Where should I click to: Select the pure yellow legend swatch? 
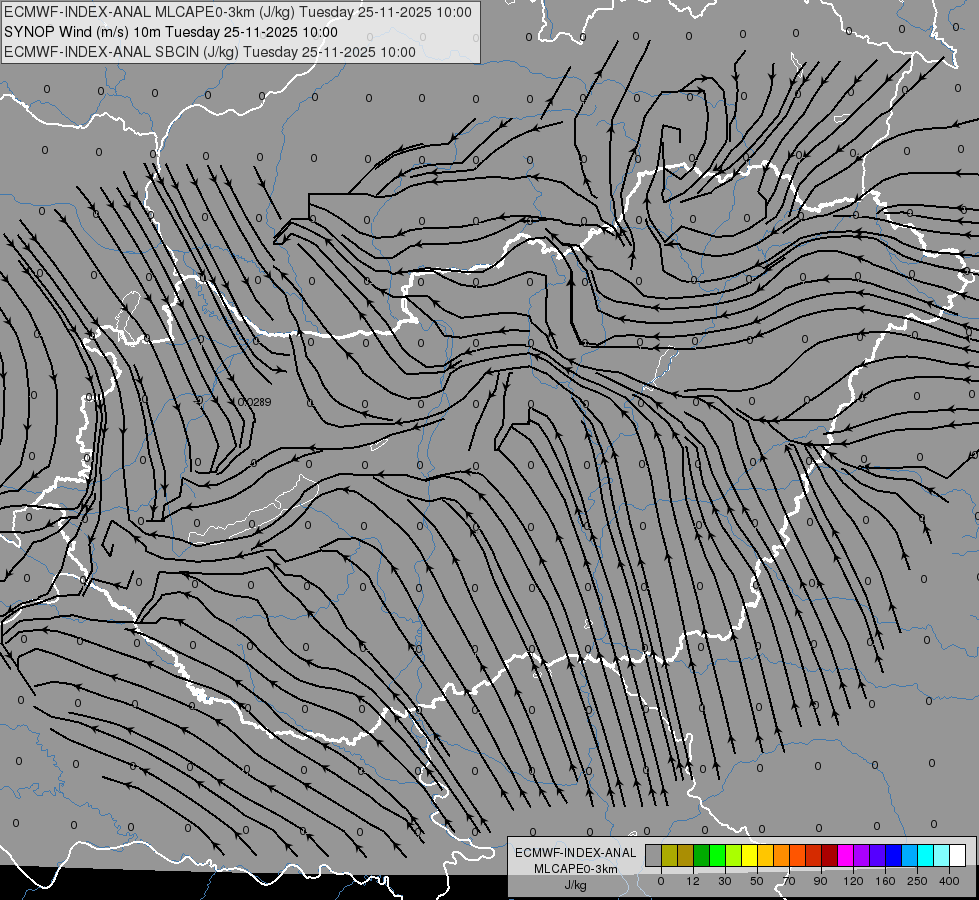[x=750, y=856]
